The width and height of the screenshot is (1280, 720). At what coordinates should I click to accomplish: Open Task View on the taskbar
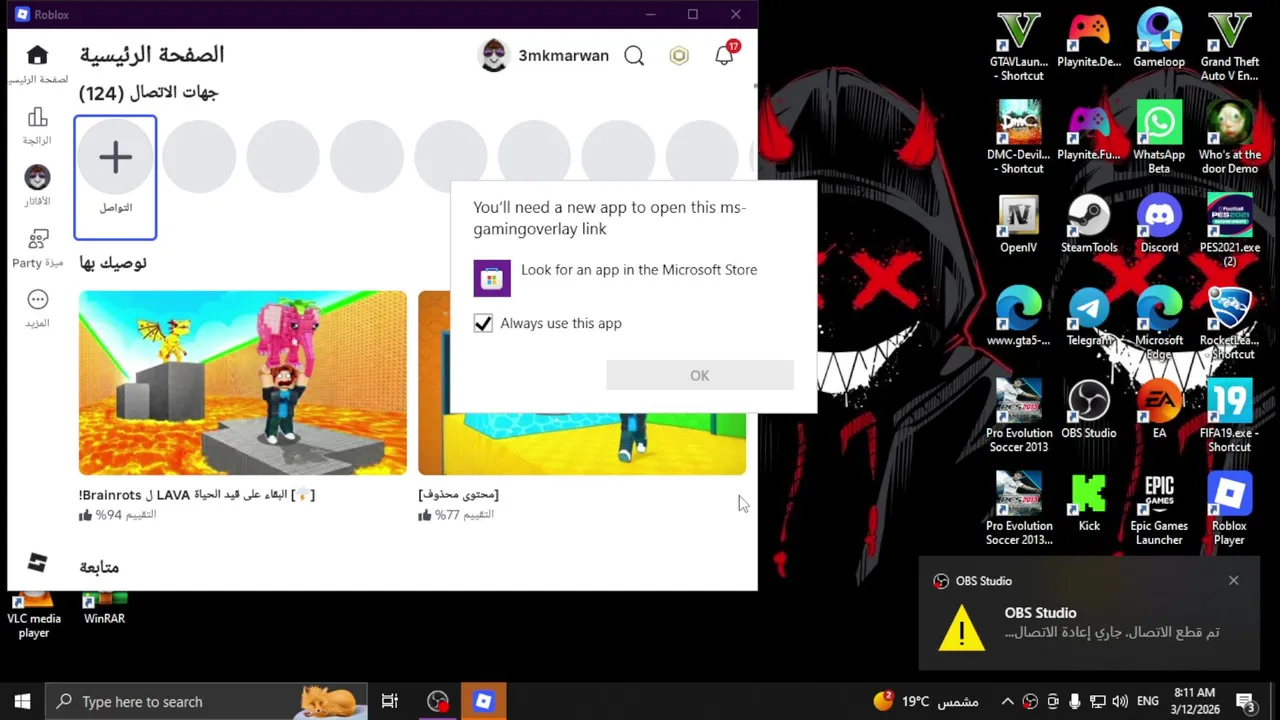tap(390, 702)
